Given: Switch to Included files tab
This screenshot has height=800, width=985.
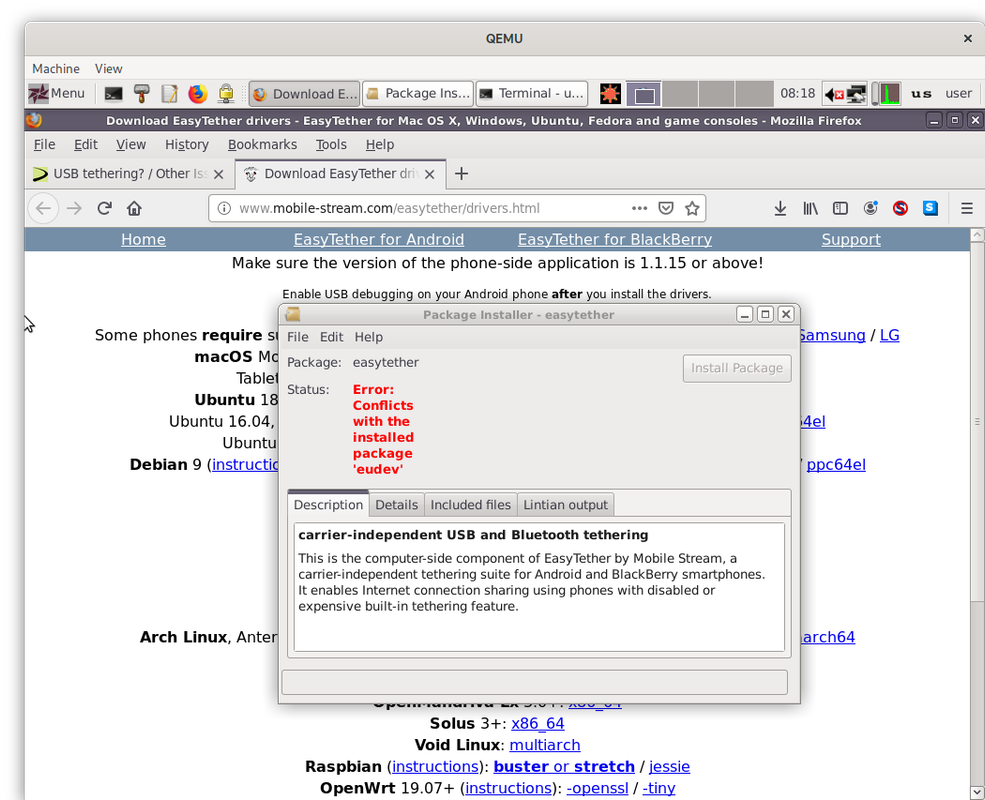Looking at the screenshot, I should click(x=471, y=505).
